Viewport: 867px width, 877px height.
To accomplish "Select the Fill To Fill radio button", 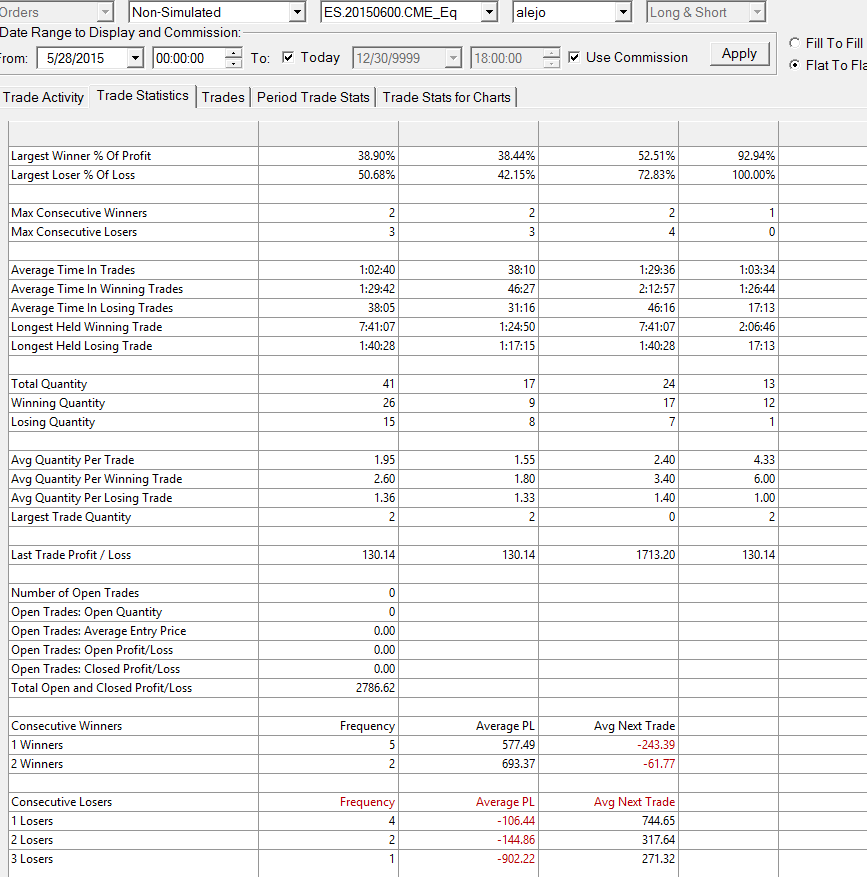I will [x=794, y=43].
